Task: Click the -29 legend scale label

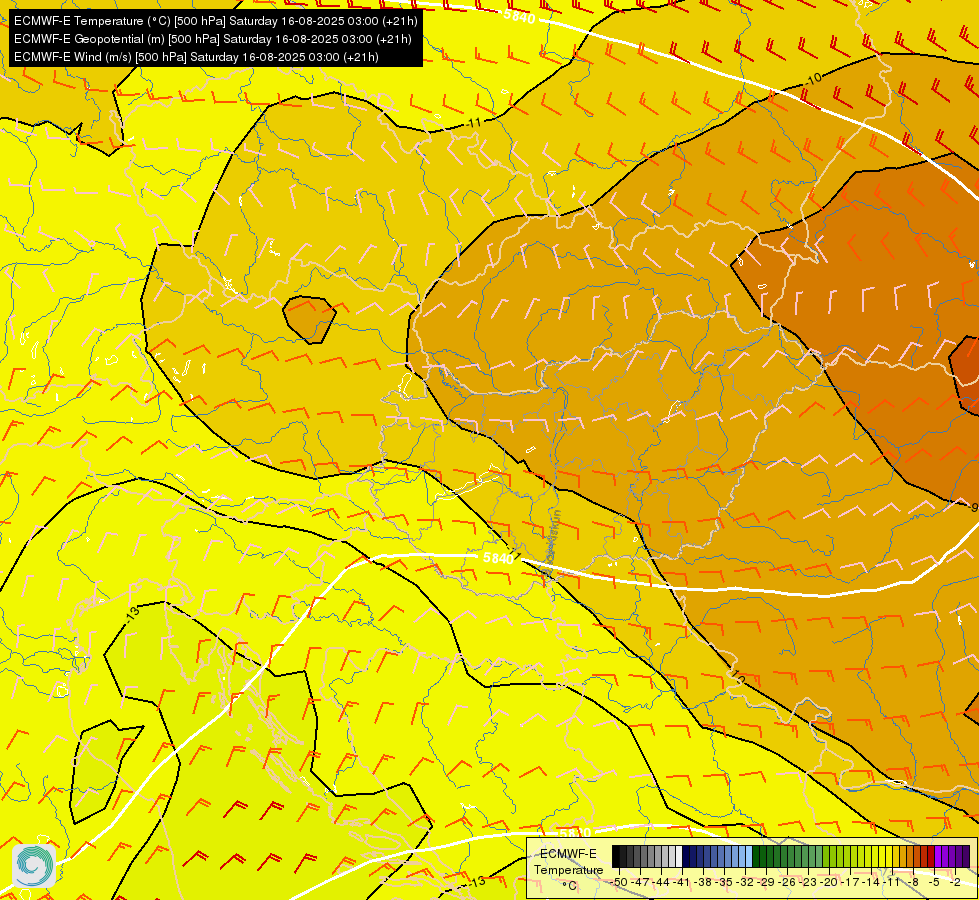Action: pos(766,882)
